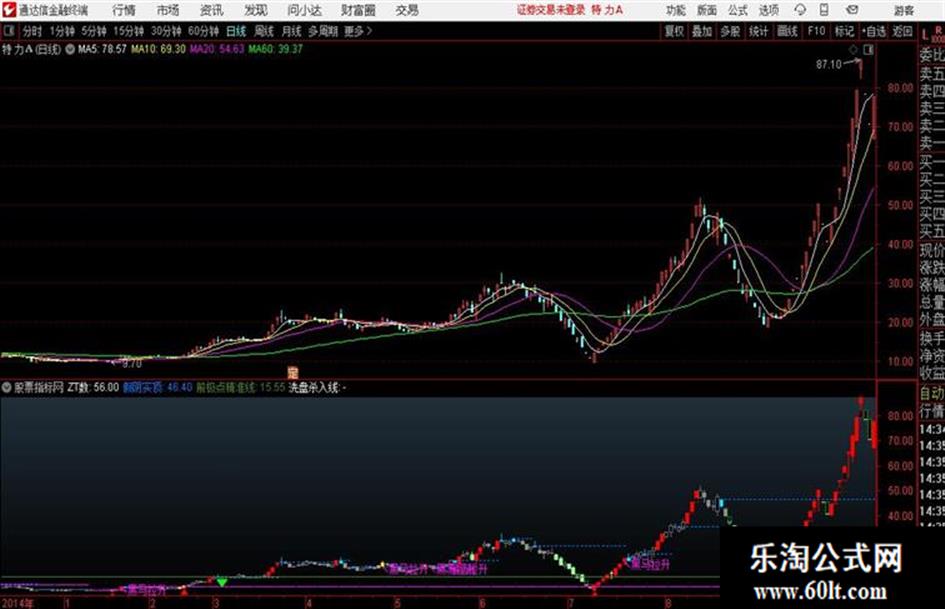Image resolution: width=945 pixels, height=609 pixels.
Task: Expand the main chart indicator dropdown circle
Action: click(x=70, y=49)
